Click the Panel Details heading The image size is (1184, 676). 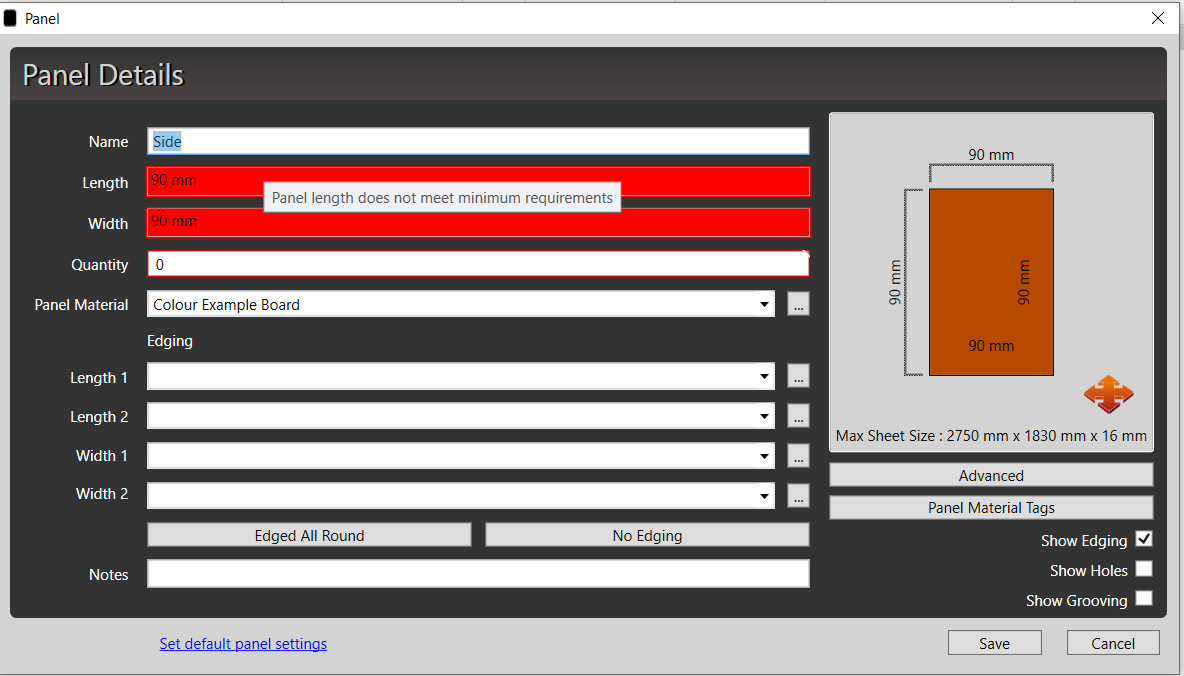click(103, 75)
